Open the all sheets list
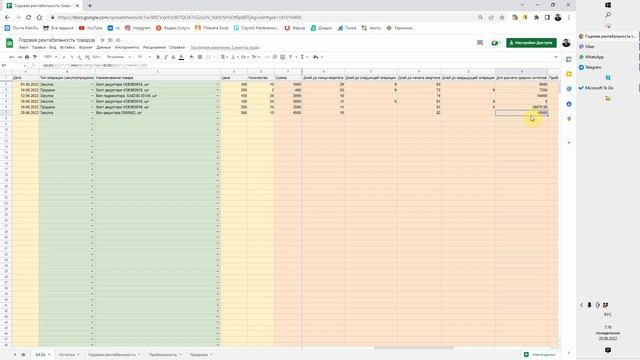 [x=23, y=355]
